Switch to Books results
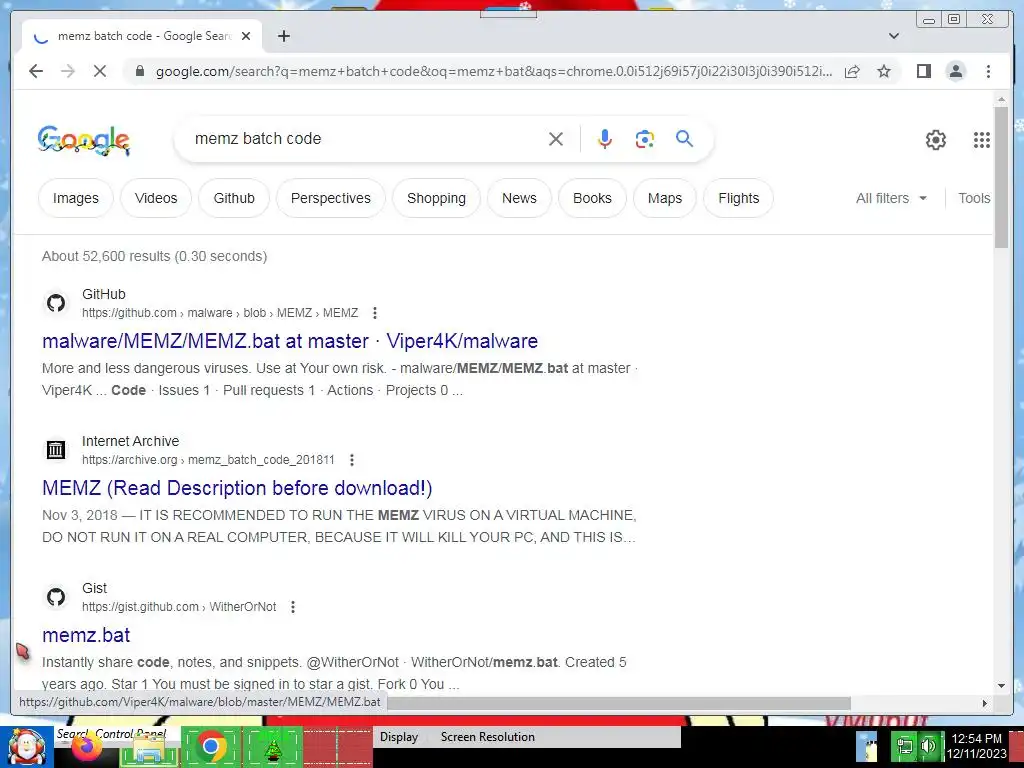The width and height of the screenshot is (1024, 768). tap(592, 198)
